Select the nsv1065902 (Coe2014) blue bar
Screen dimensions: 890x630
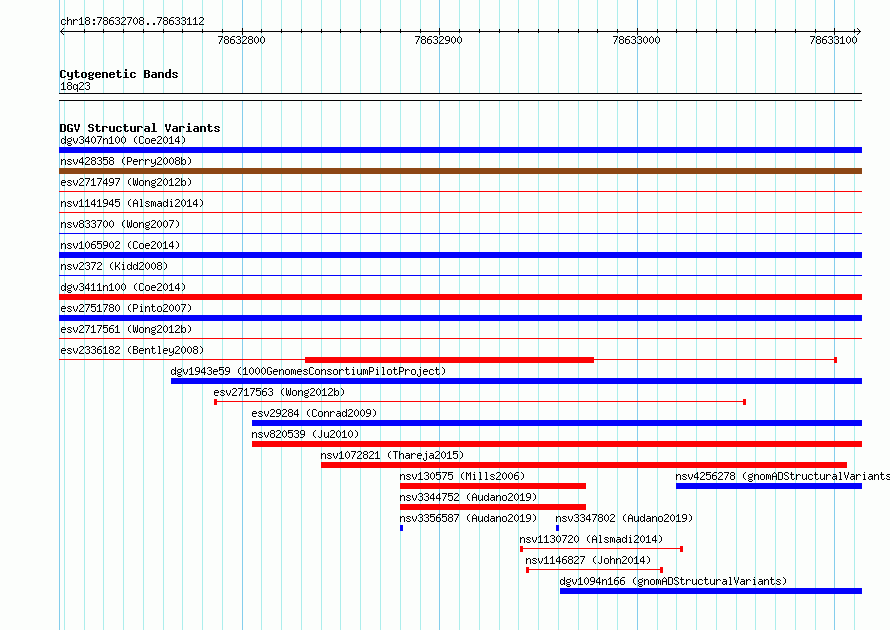point(460,255)
